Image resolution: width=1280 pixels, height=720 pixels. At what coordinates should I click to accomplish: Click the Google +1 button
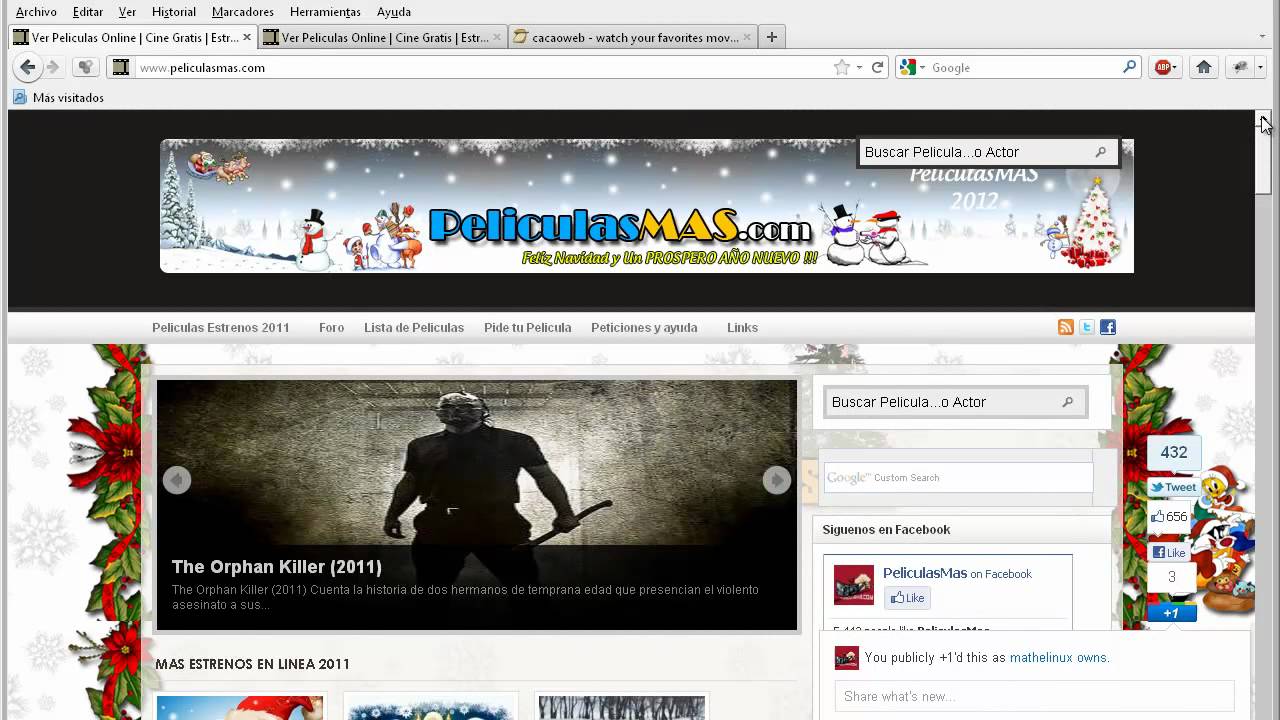[x=1171, y=613]
